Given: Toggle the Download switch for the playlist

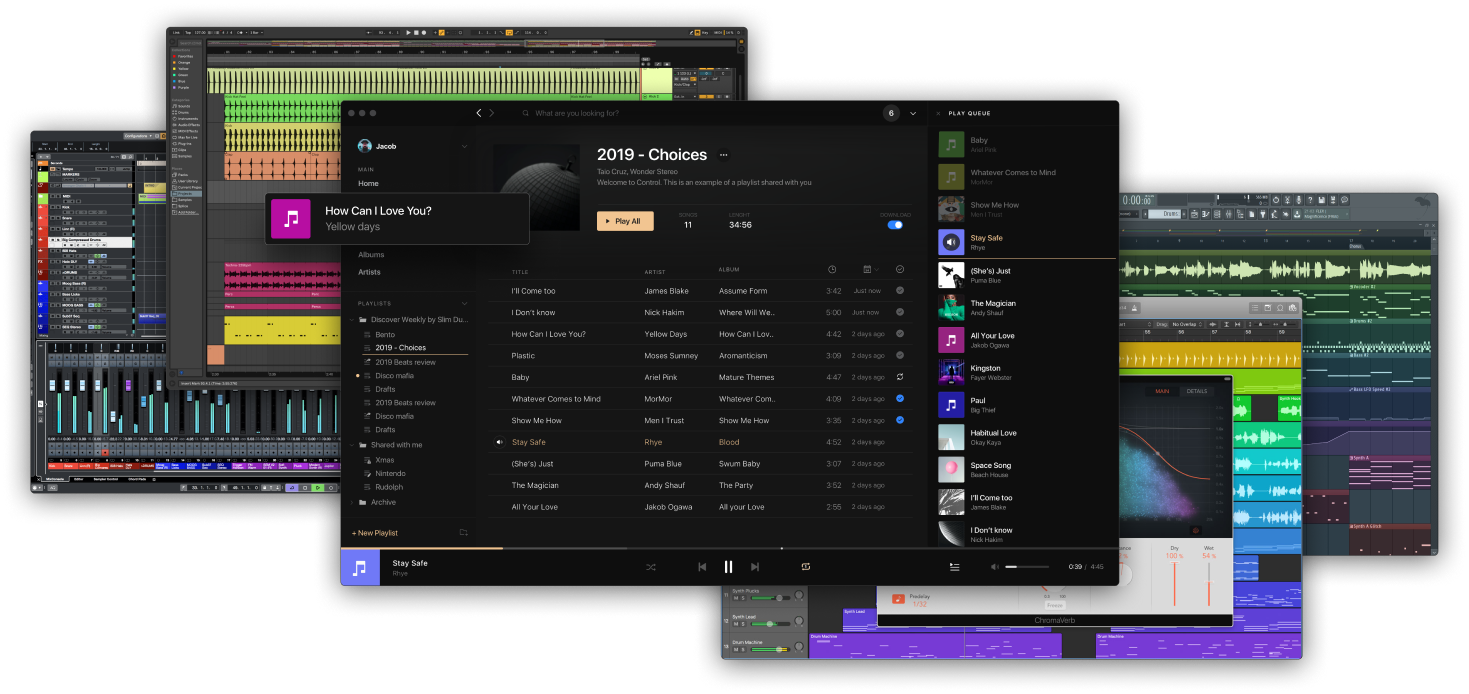Looking at the screenshot, I should tap(895, 225).
